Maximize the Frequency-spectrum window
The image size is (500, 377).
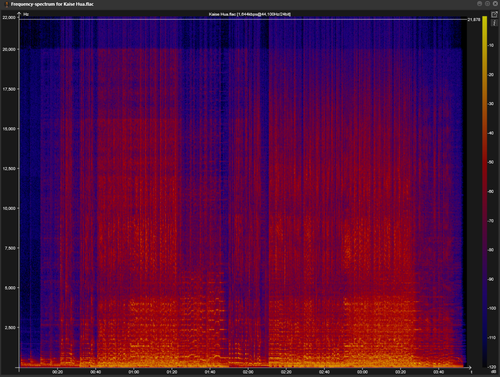[x=487, y=4]
